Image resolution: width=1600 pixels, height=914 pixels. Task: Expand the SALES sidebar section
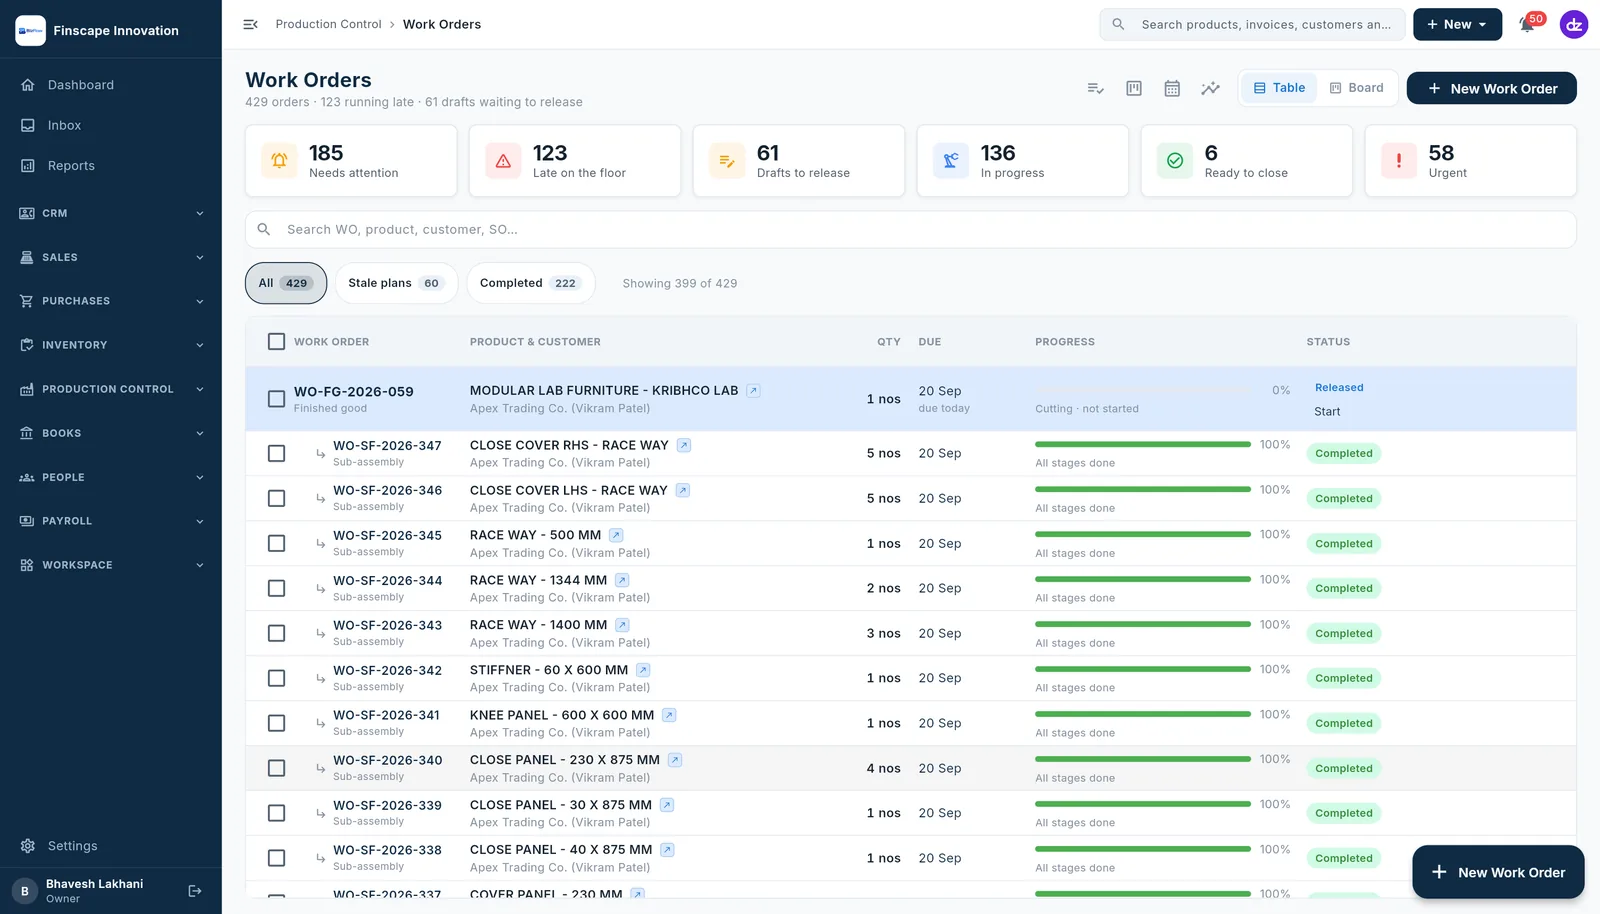coord(110,257)
